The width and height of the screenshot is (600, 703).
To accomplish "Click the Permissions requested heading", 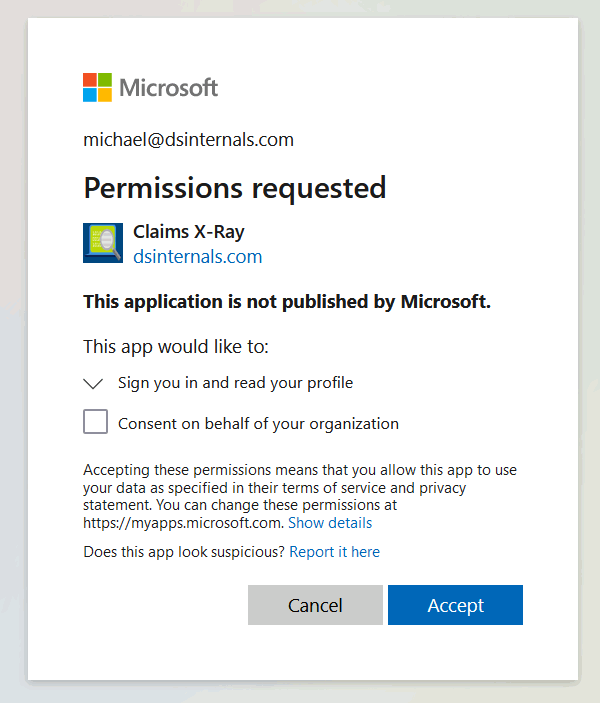I will [x=235, y=188].
